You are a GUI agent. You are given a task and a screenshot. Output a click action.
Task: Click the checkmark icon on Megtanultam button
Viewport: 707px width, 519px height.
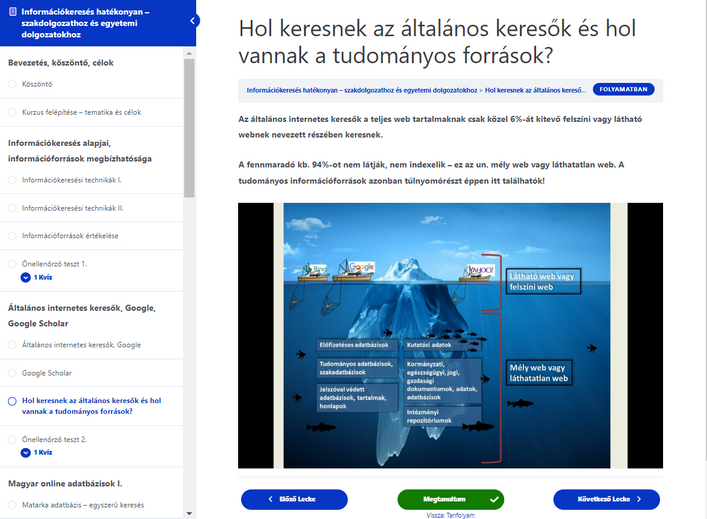click(493, 498)
